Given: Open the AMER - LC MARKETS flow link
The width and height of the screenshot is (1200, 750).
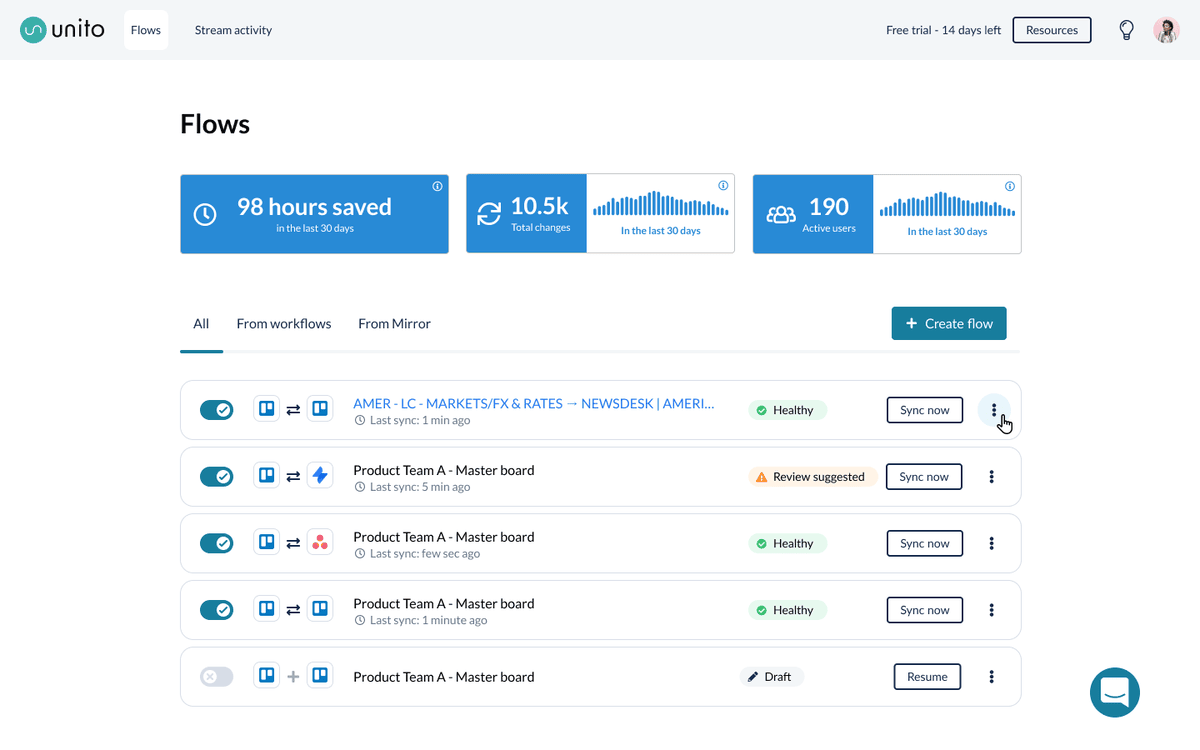Looking at the screenshot, I should pyautogui.click(x=534, y=404).
